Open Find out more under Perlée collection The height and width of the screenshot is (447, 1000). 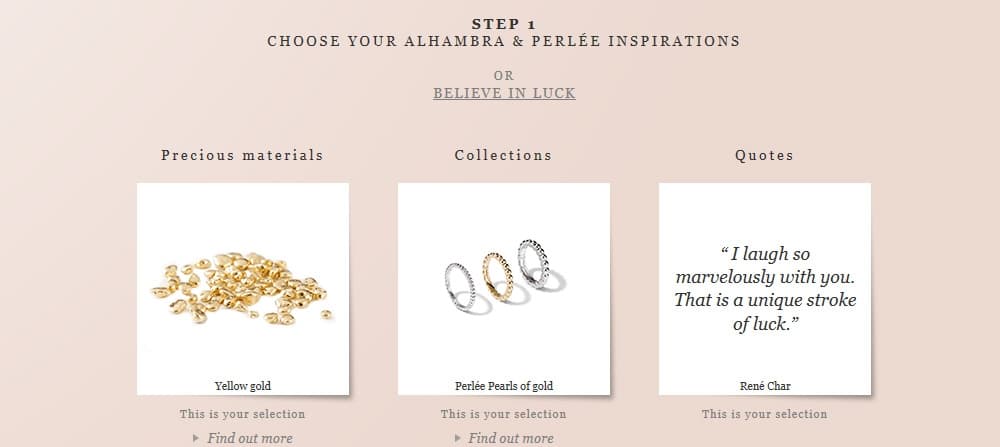point(511,438)
